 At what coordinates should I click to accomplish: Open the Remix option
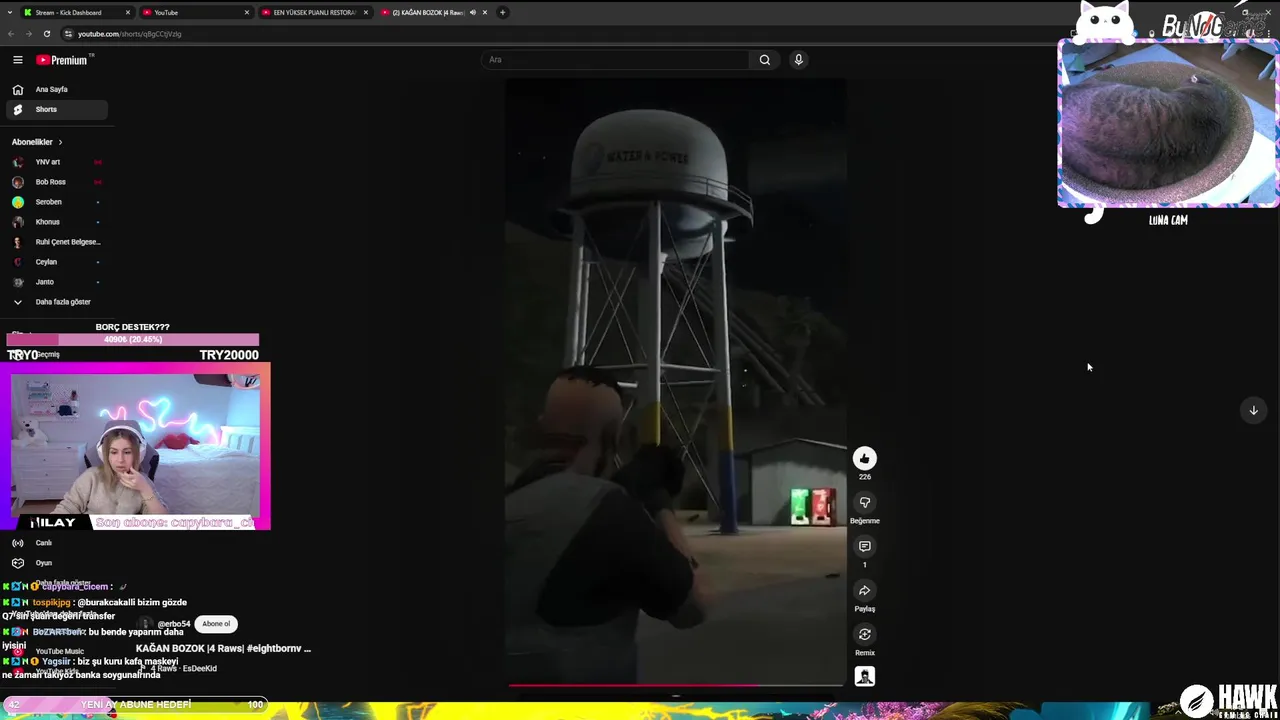[865, 634]
